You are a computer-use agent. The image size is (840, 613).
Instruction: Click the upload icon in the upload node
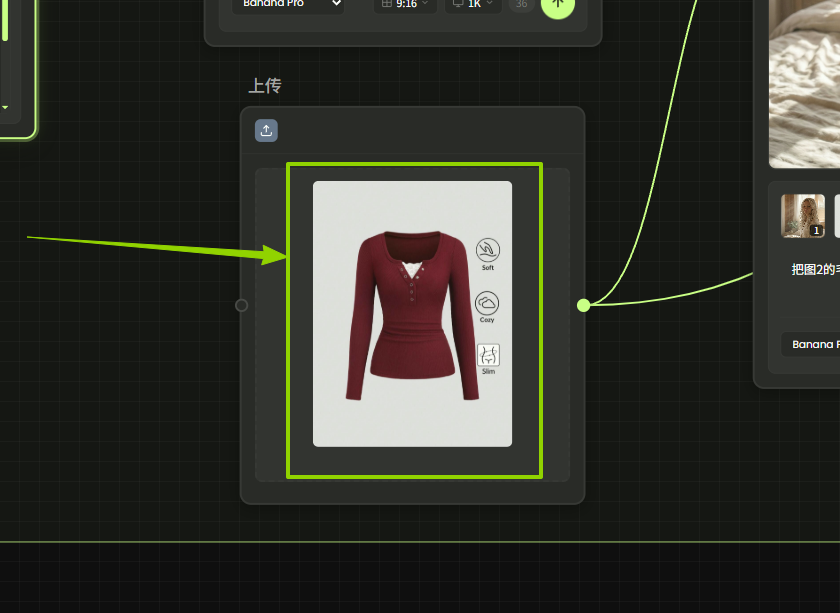(266, 131)
